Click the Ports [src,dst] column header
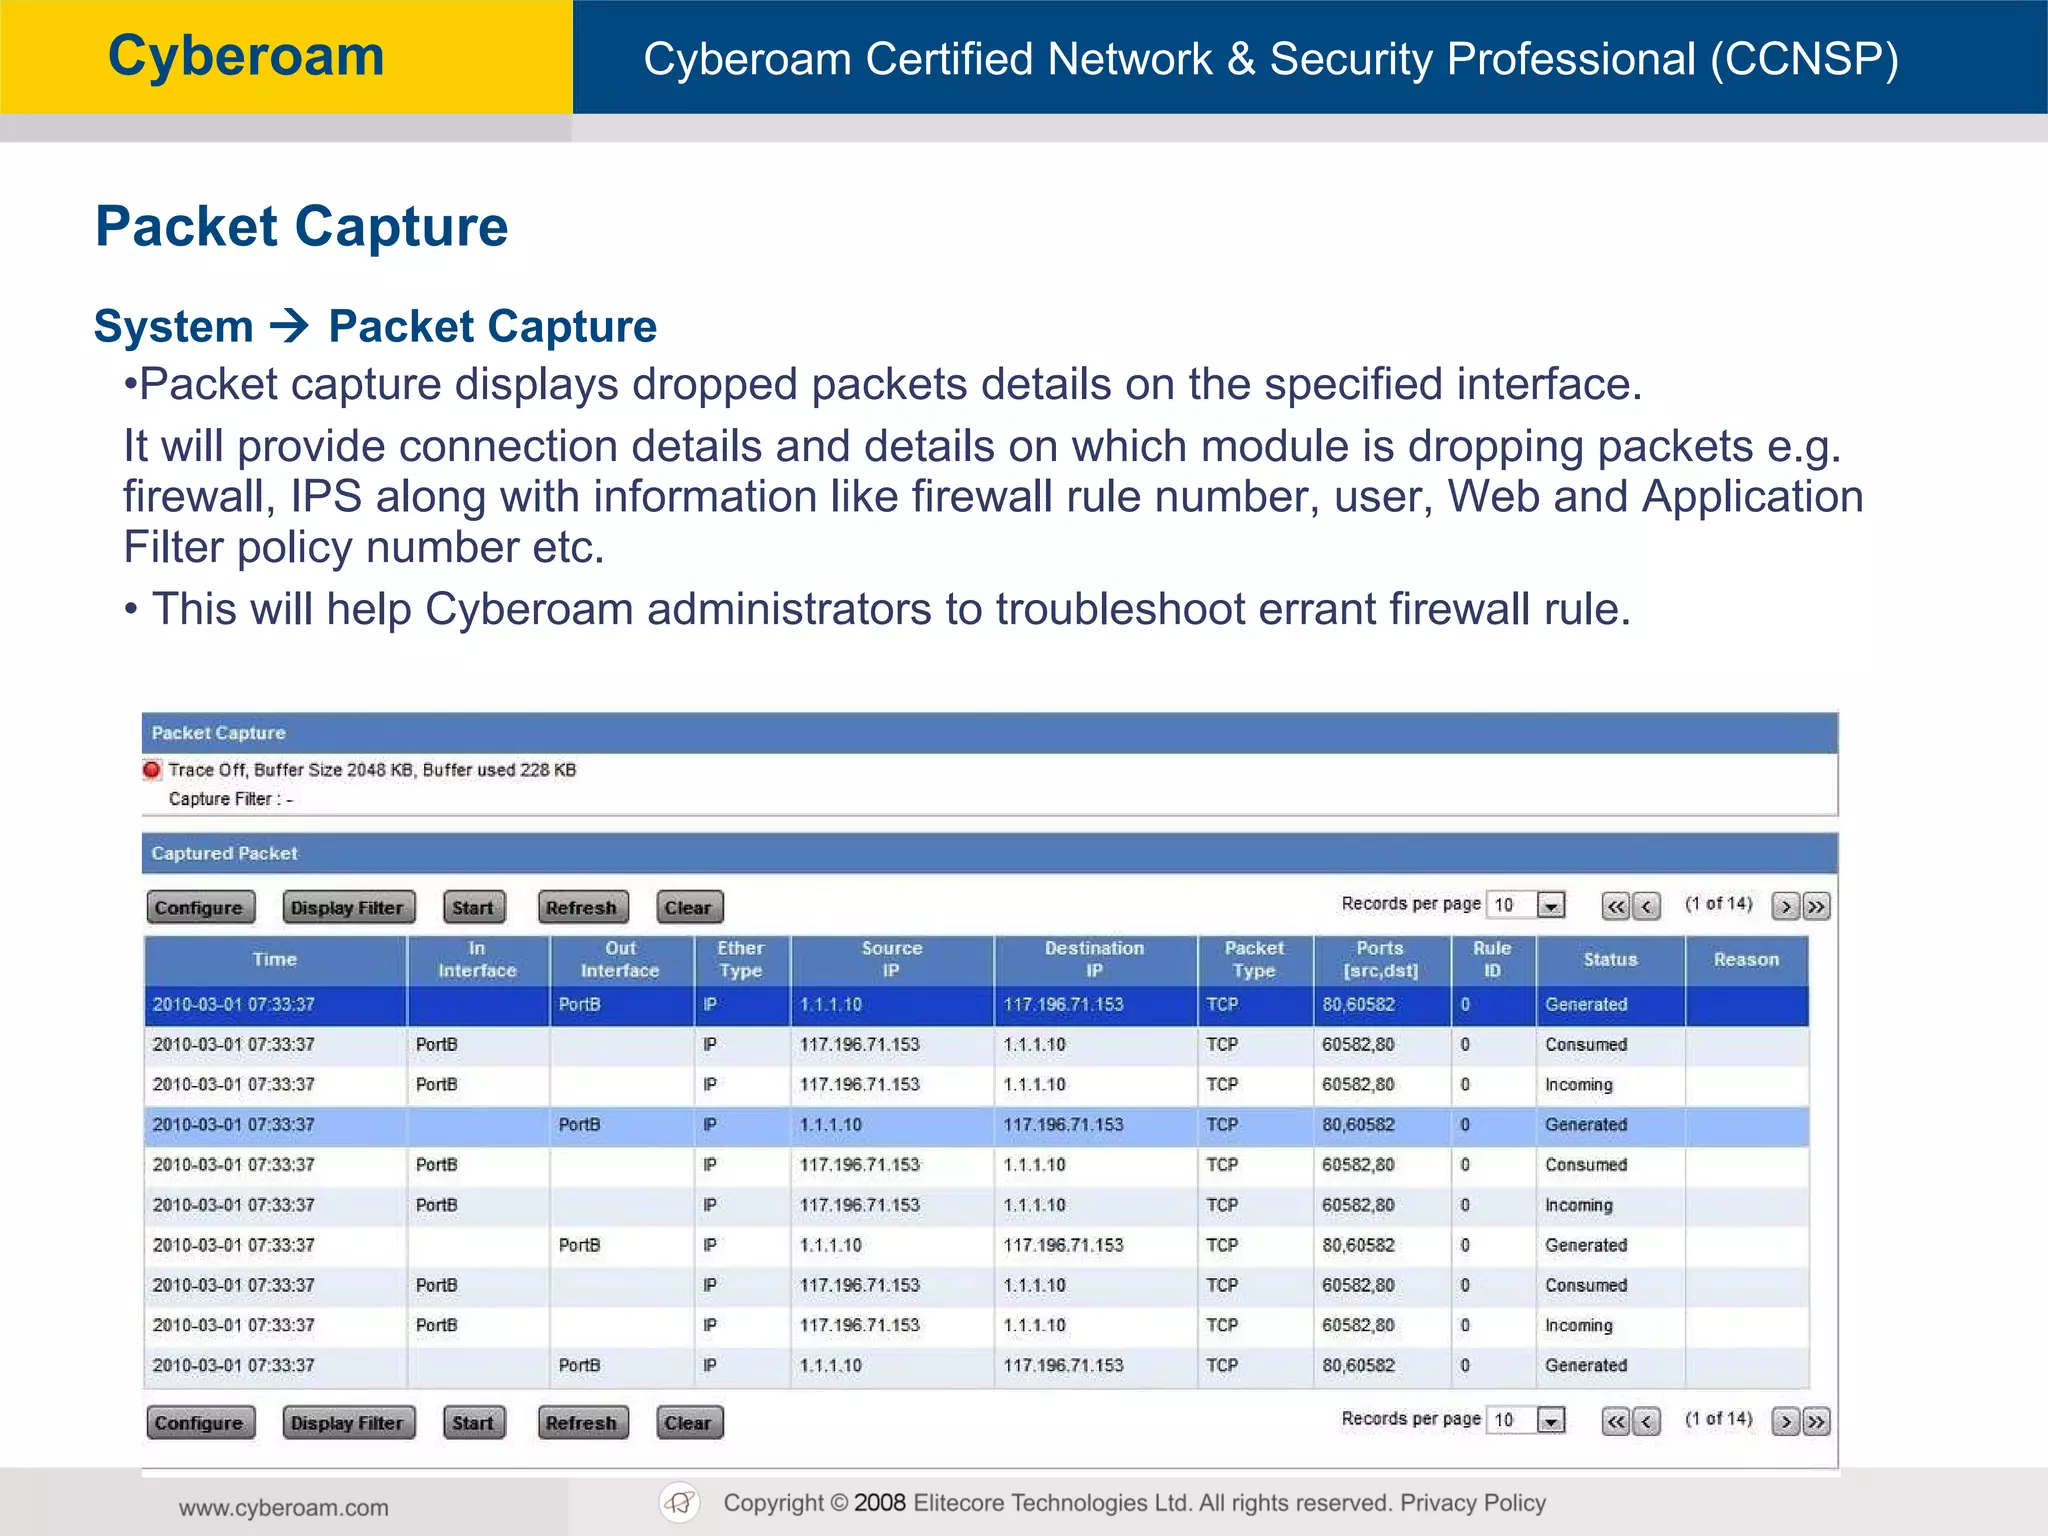Screen dimensions: 2048x1536 [1381, 960]
